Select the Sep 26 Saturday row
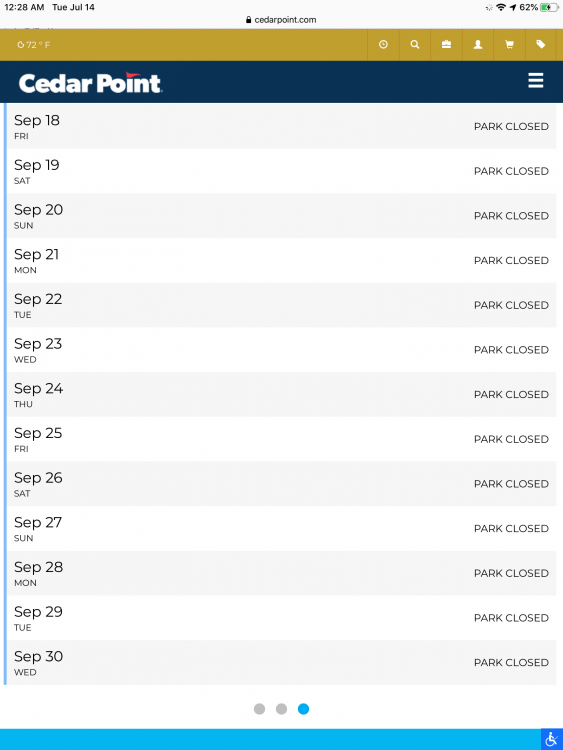 tap(281, 484)
